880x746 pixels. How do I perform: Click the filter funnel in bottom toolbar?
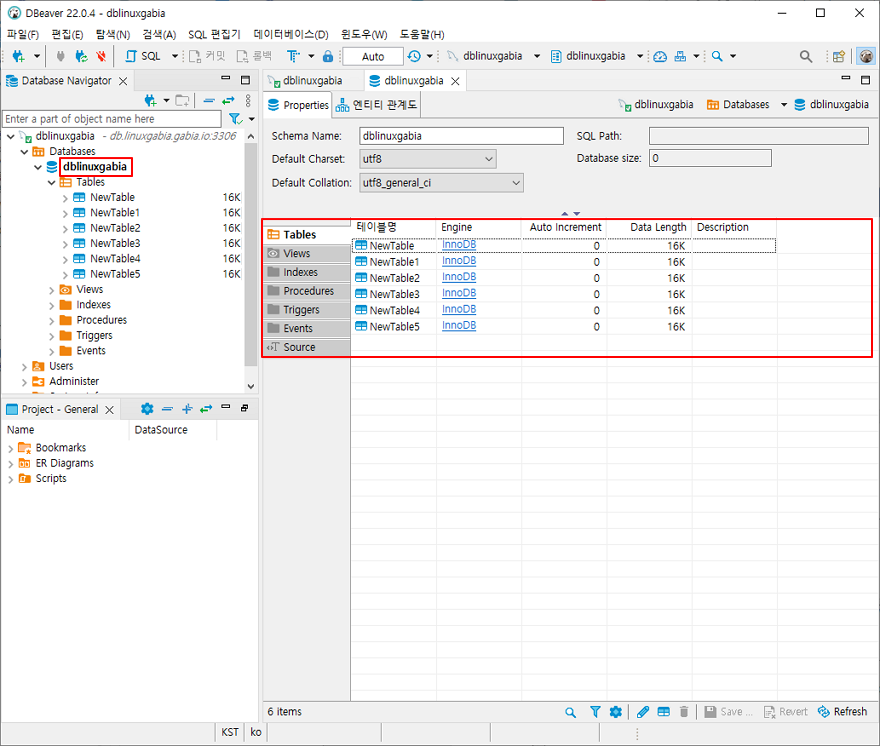point(595,712)
